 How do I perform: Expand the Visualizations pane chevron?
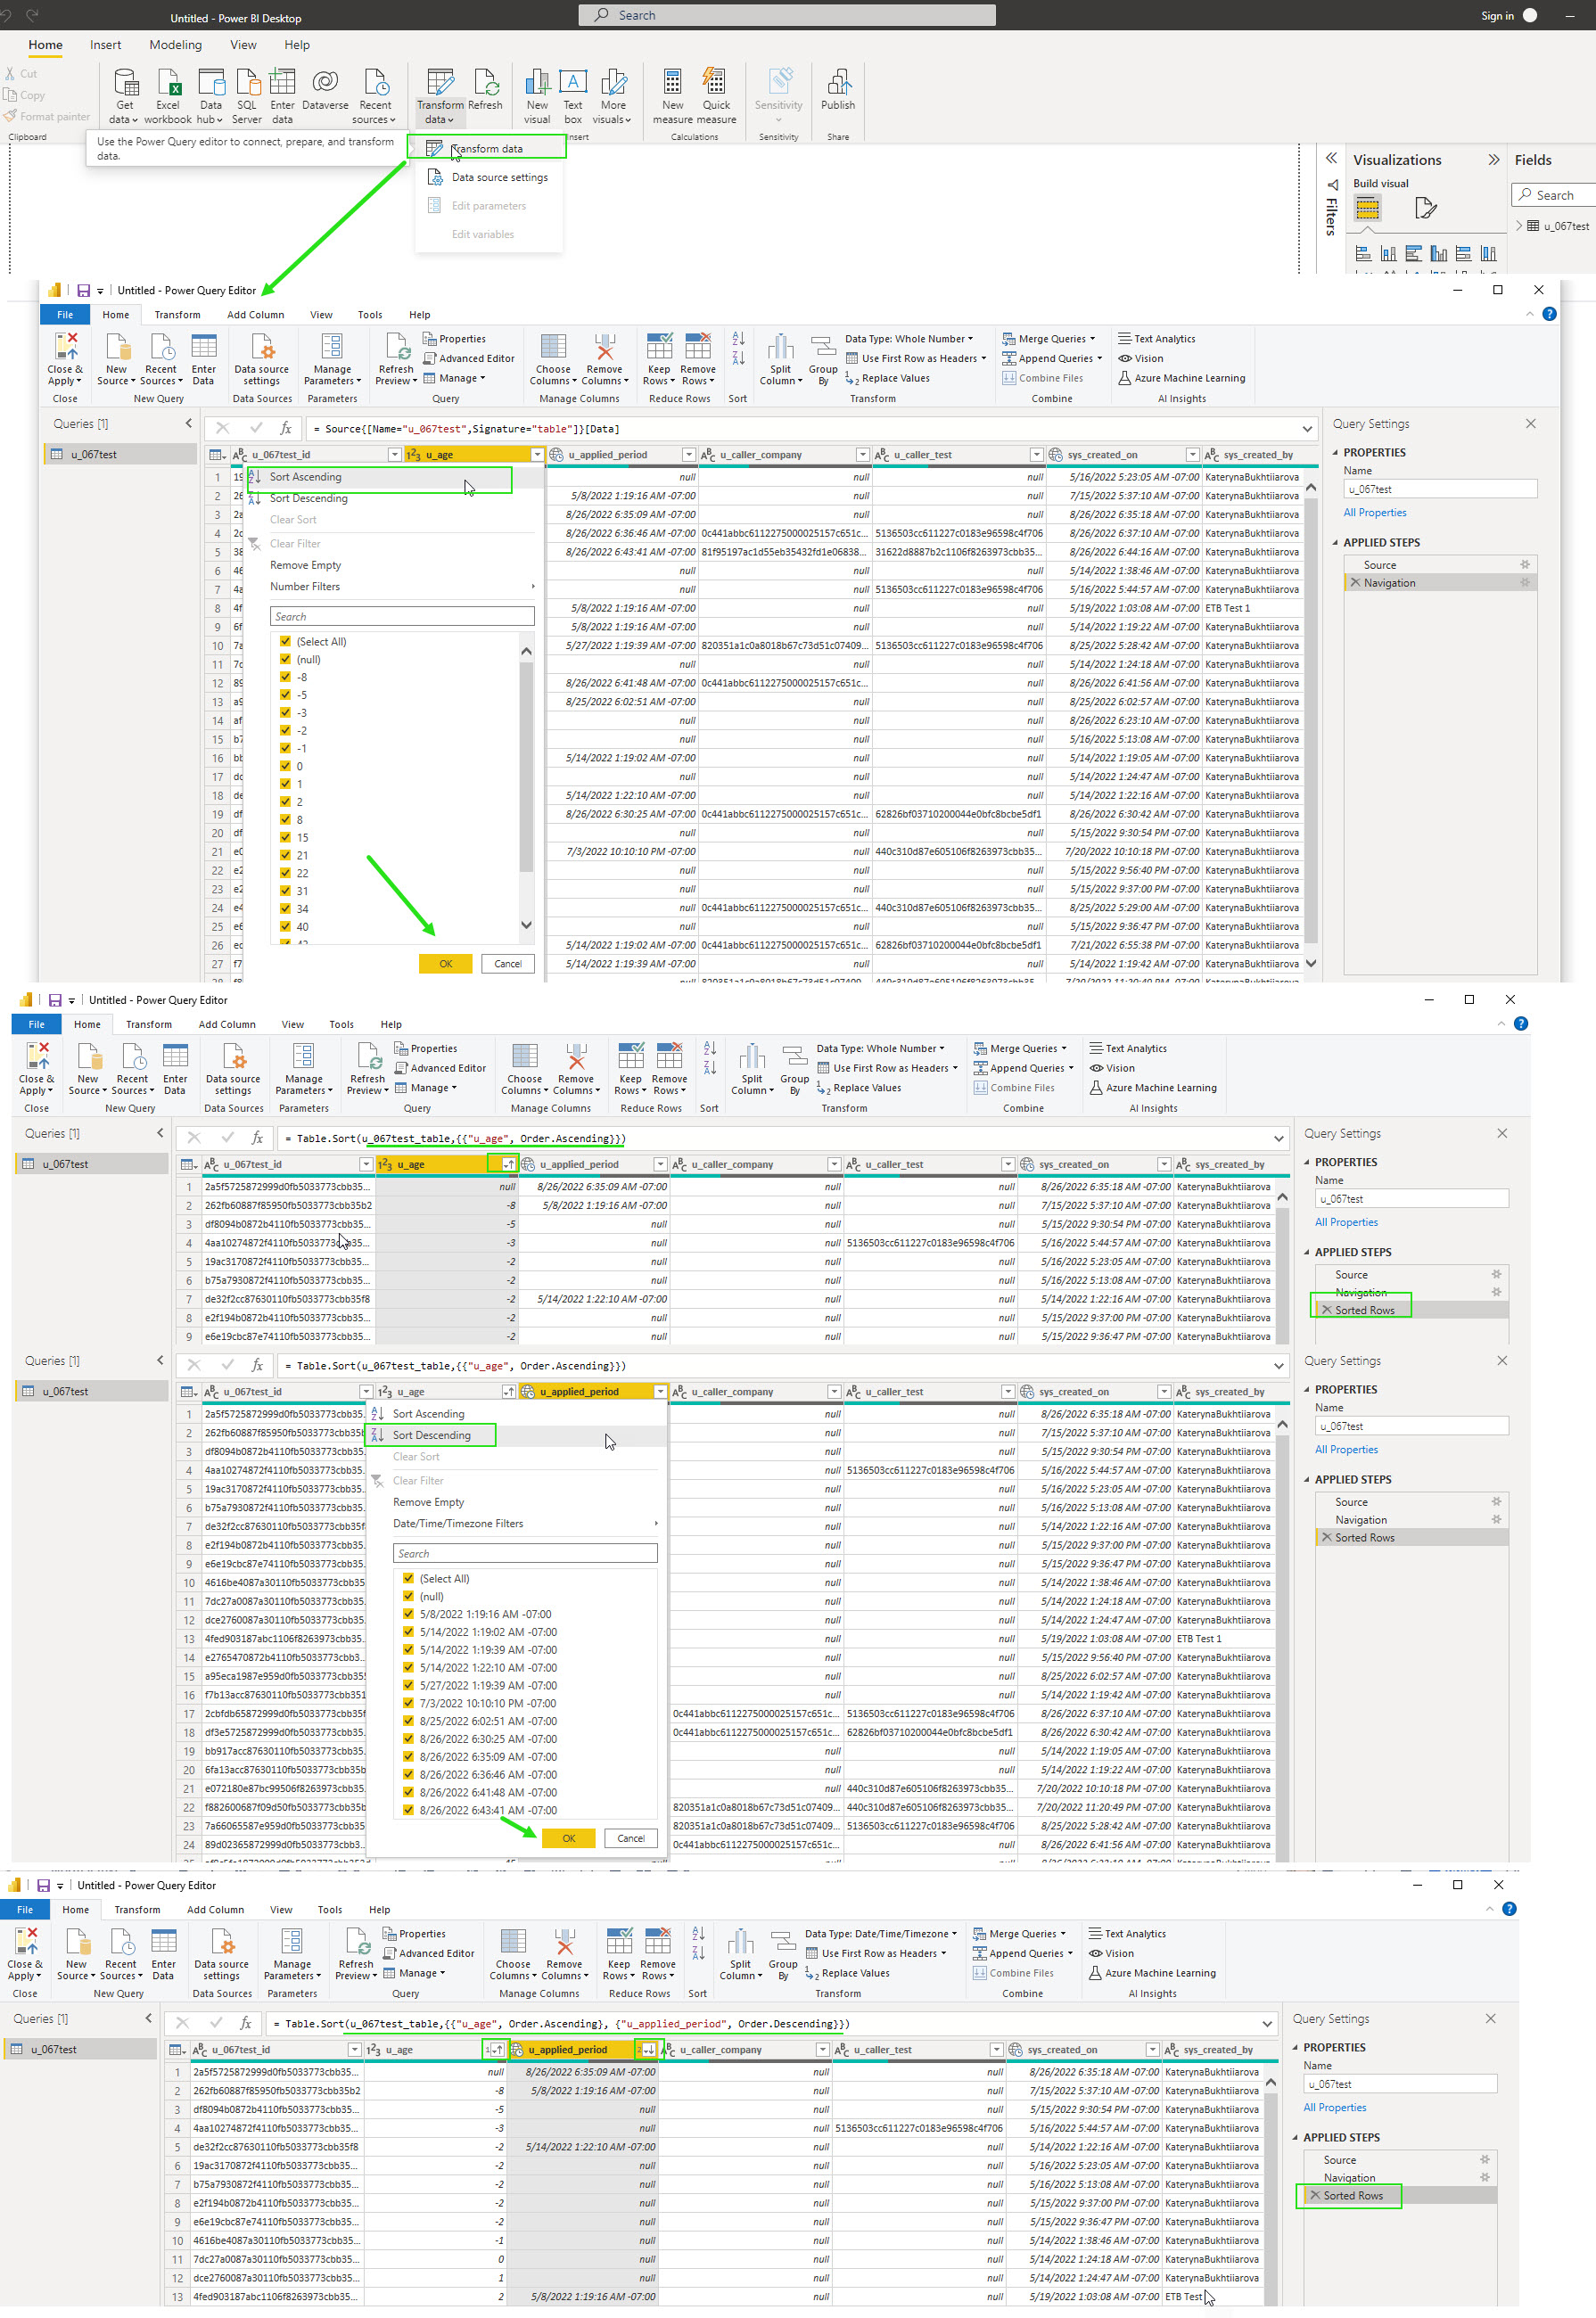pyautogui.click(x=1493, y=160)
